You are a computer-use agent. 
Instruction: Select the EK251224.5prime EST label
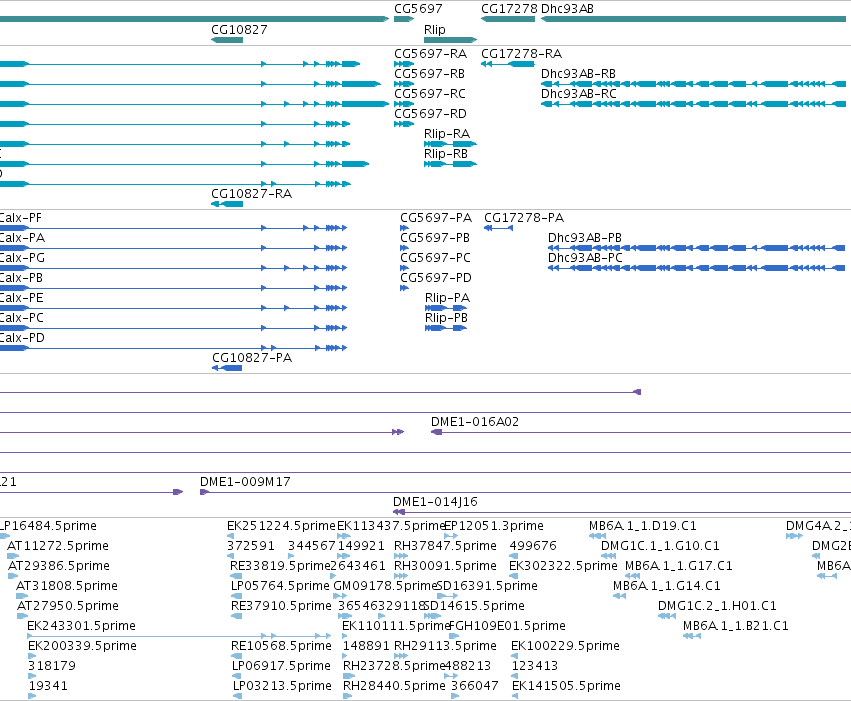pyautogui.click(x=281, y=526)
